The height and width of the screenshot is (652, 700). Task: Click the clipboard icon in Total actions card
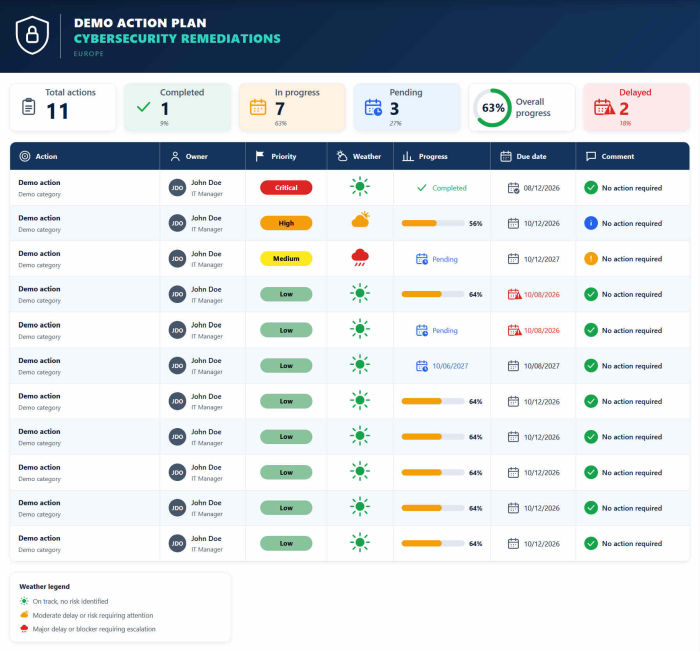29,107
